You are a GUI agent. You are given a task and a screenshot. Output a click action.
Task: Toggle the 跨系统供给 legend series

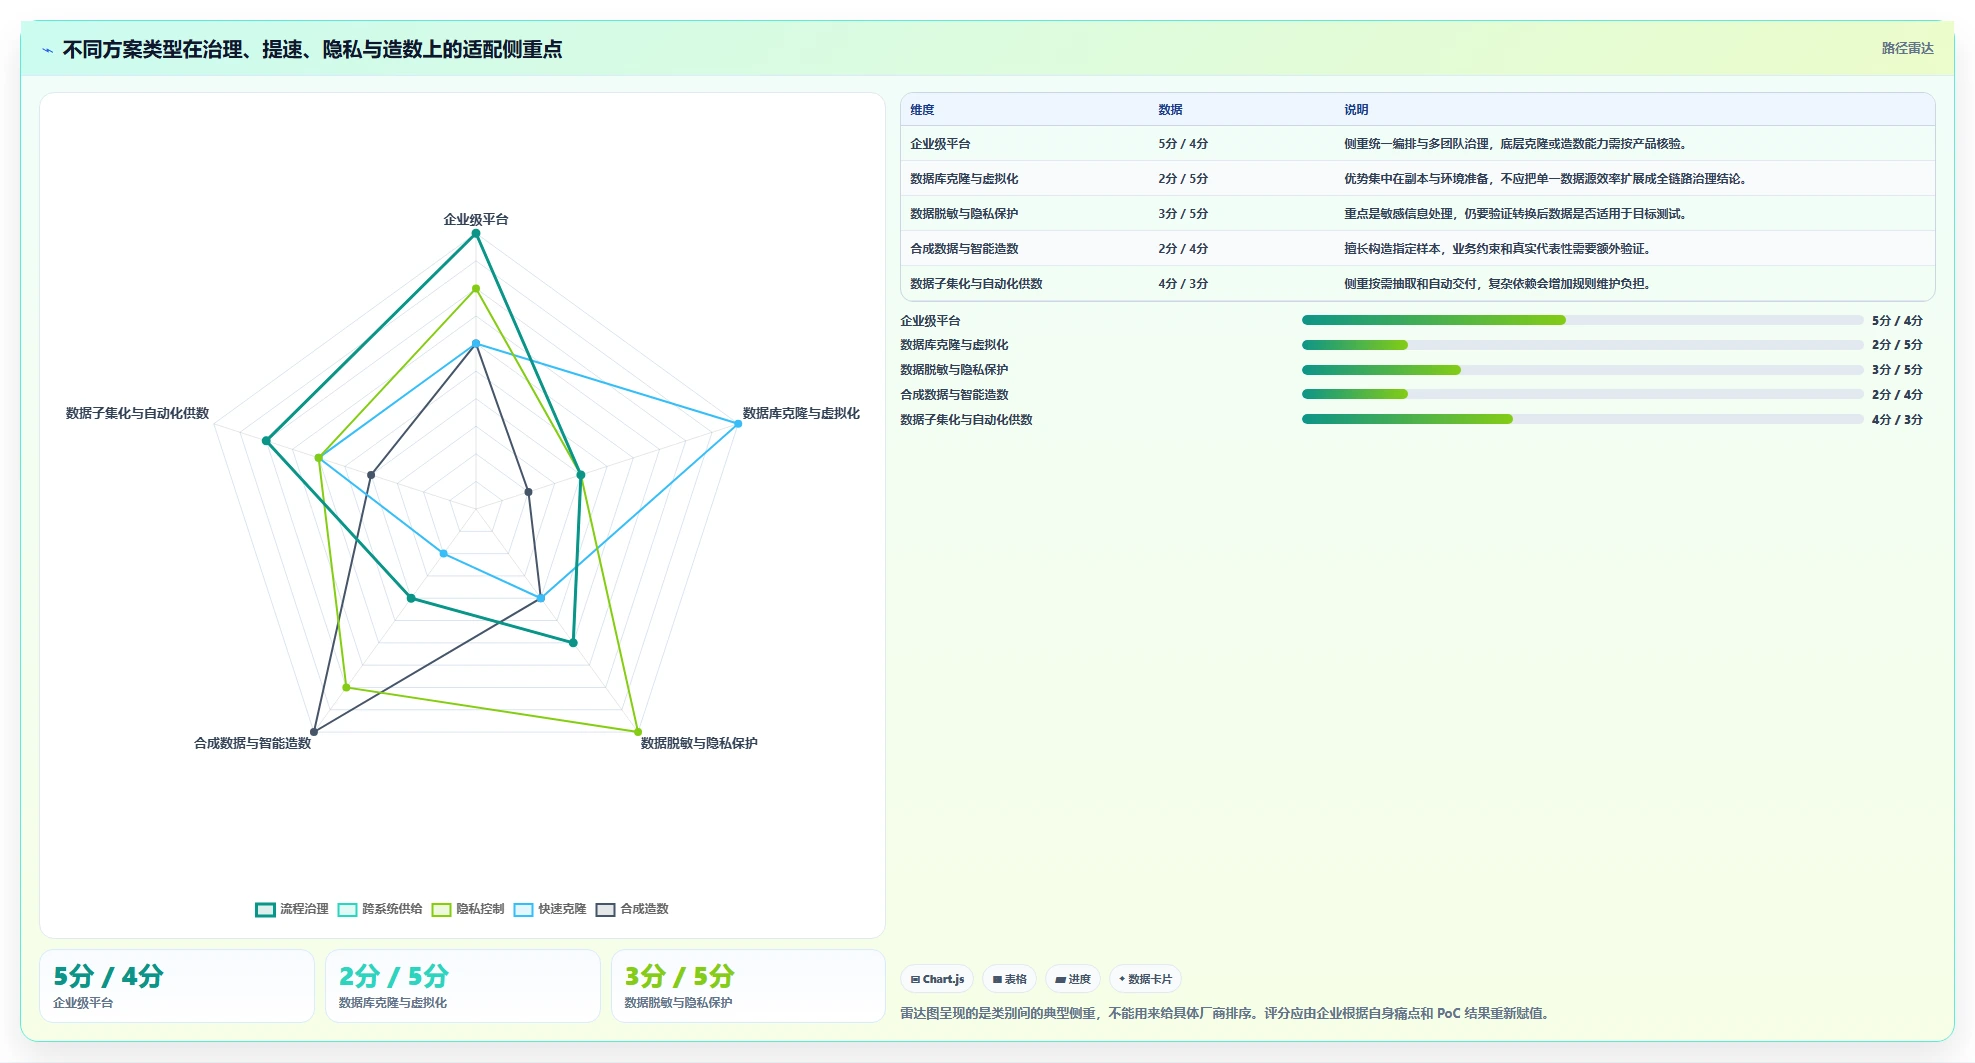point(380,909)
